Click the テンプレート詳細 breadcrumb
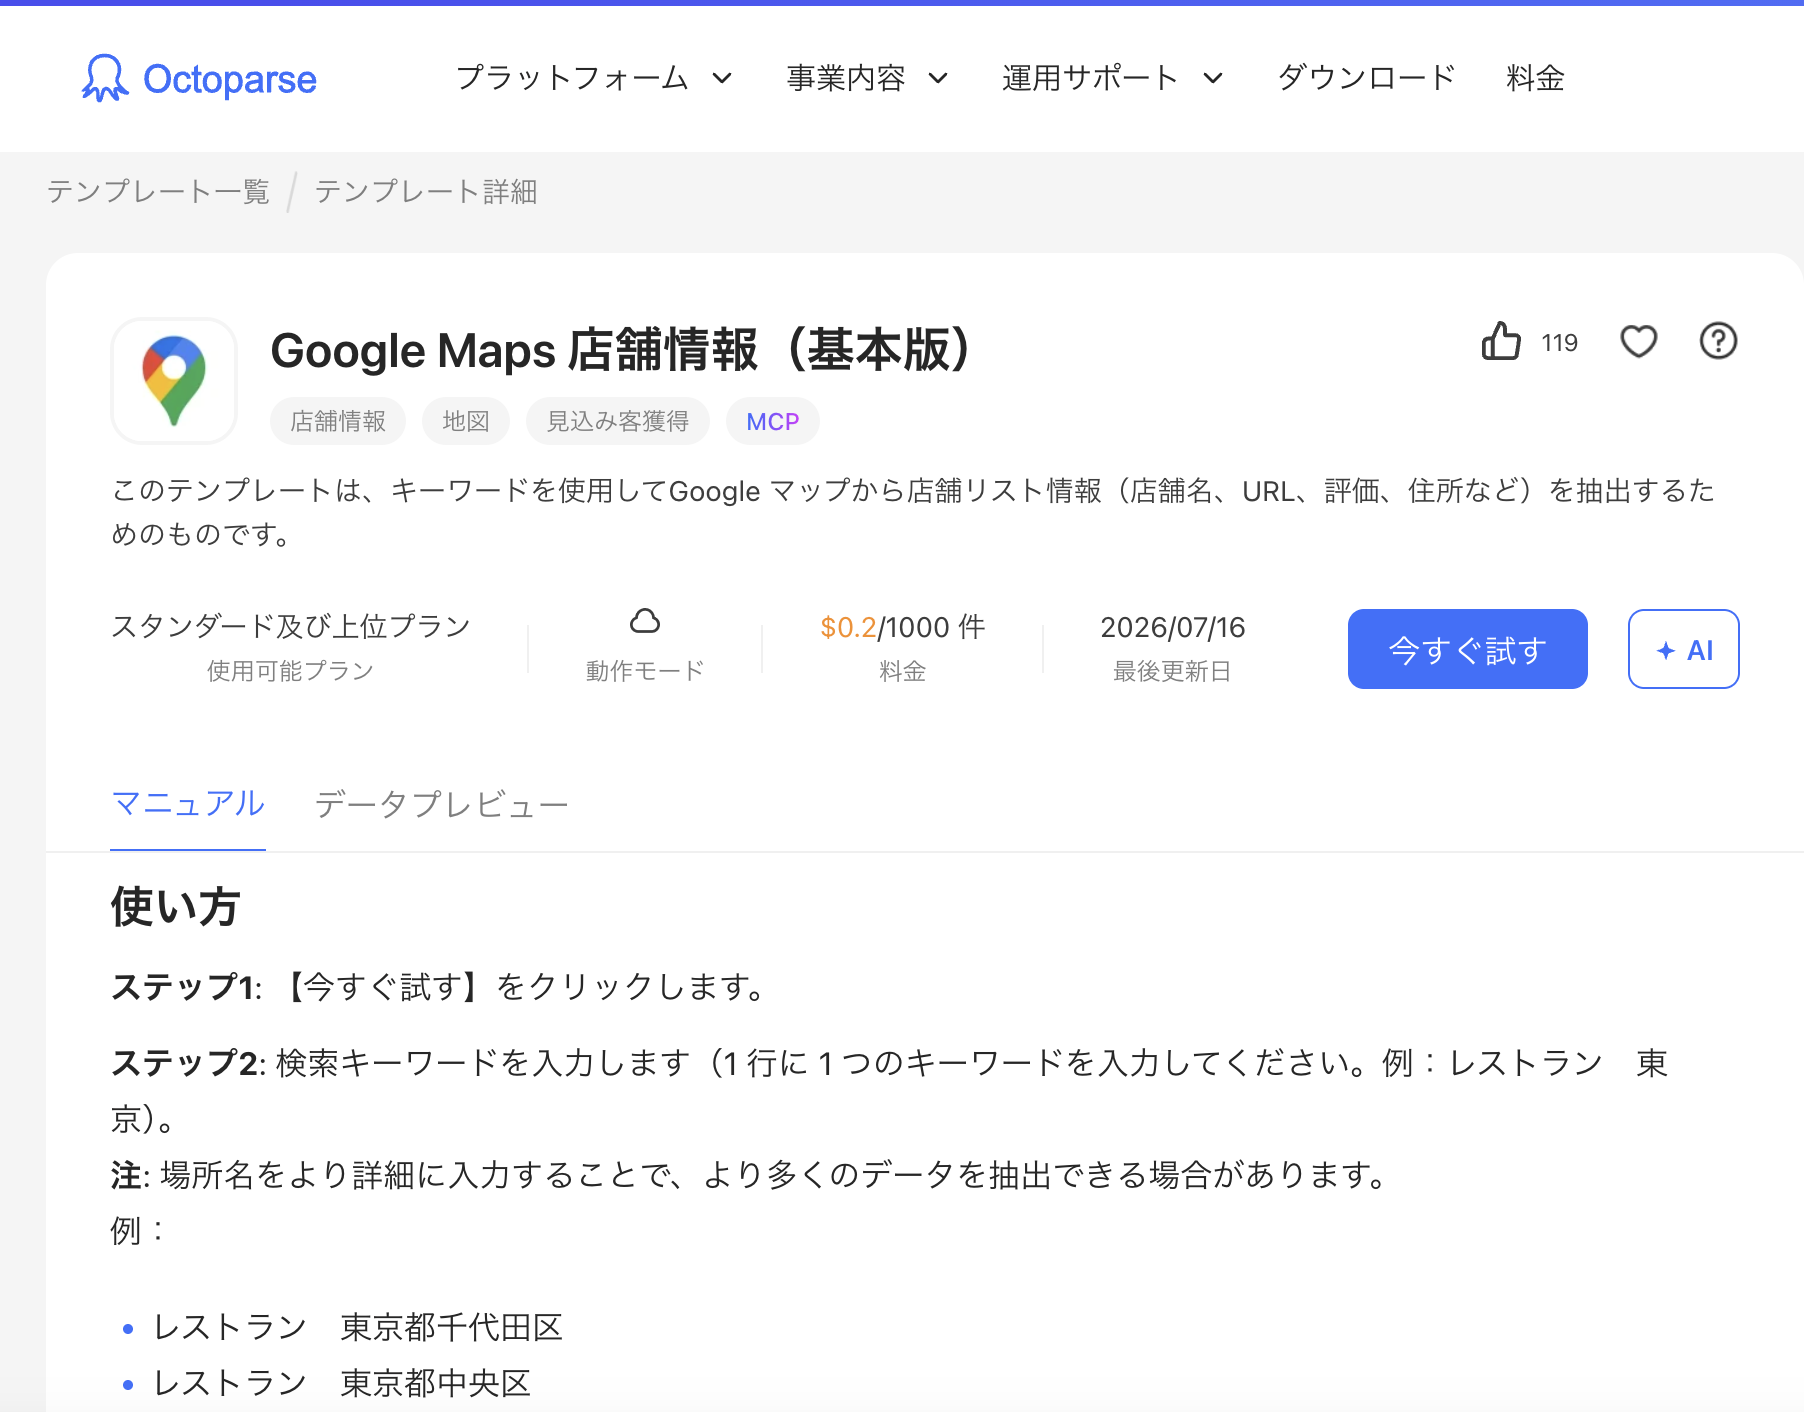This screenshot has width=1804, height=1412. [426, 191]
